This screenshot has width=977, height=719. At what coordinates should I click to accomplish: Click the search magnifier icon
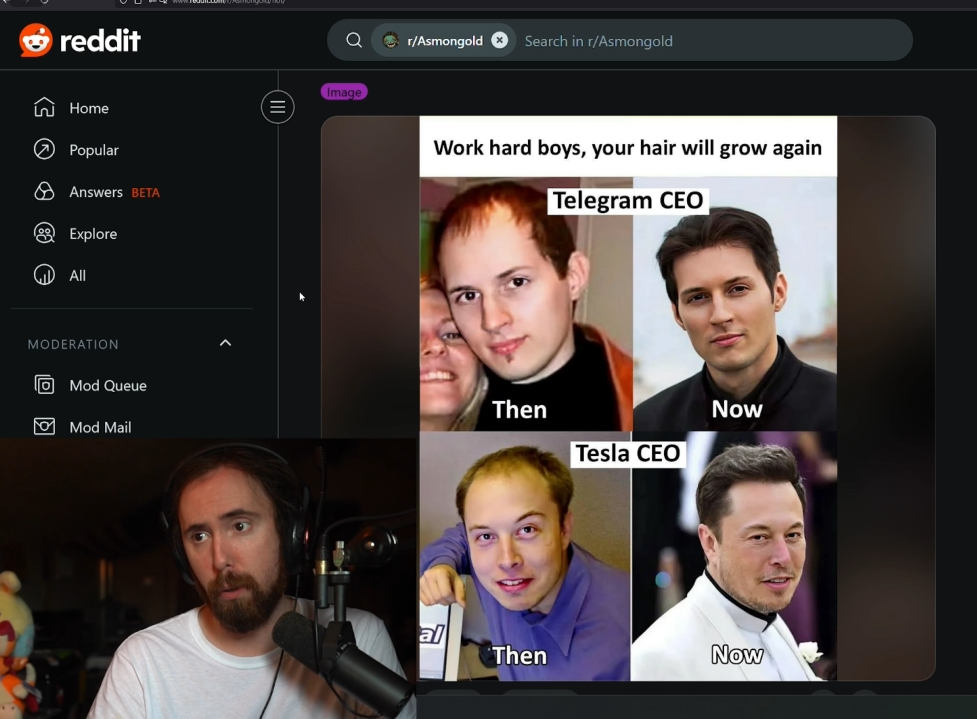[x=354, y=40]
